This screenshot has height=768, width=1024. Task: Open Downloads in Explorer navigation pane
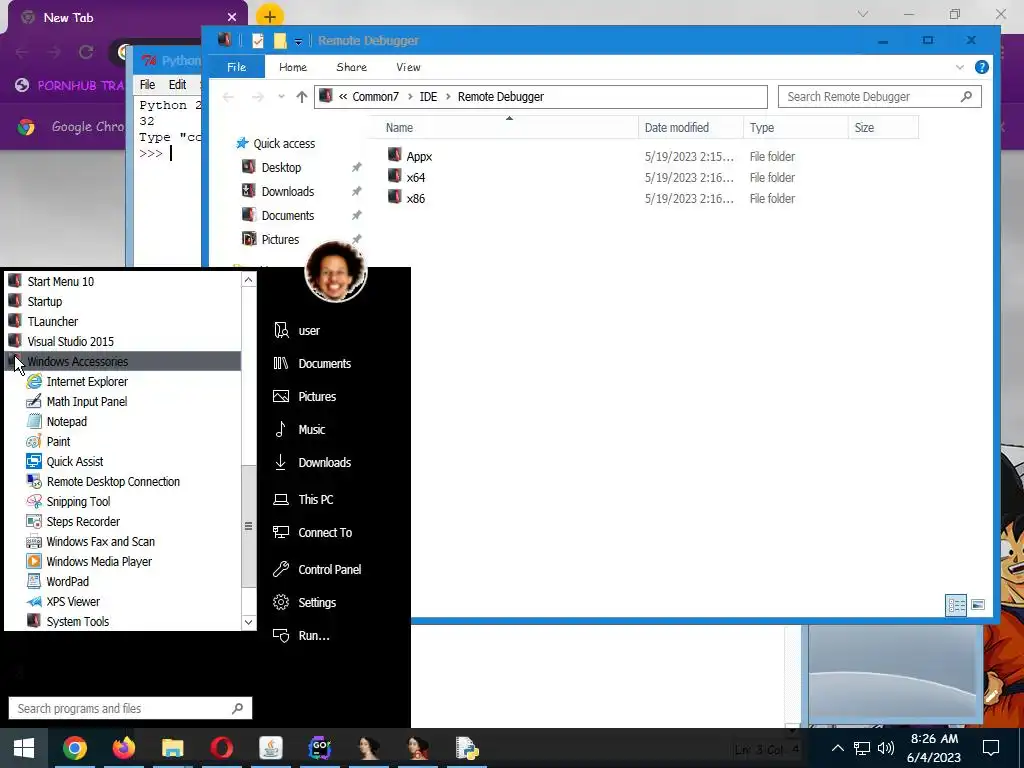(x=287, y=191)
